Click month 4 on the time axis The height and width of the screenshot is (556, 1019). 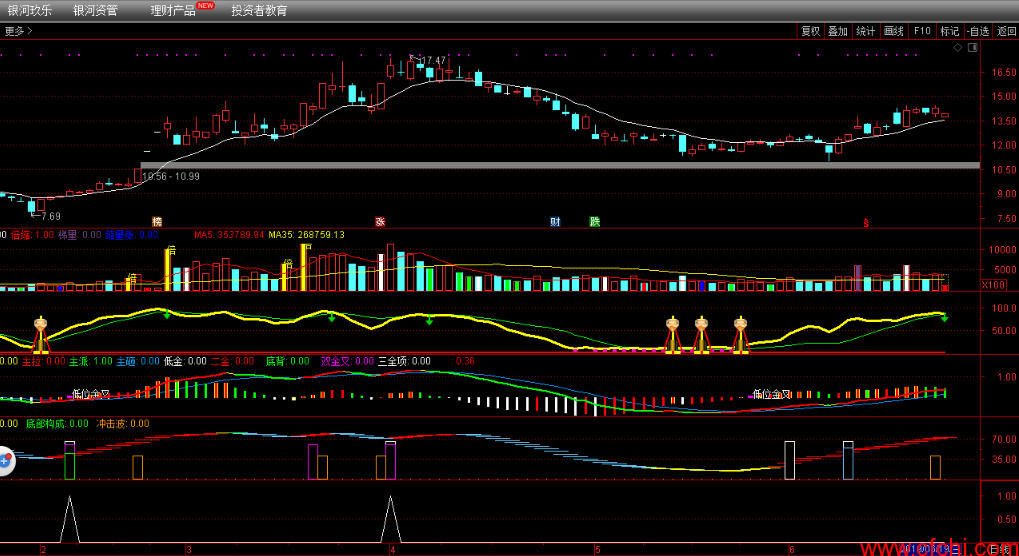[x=392, y=550]
